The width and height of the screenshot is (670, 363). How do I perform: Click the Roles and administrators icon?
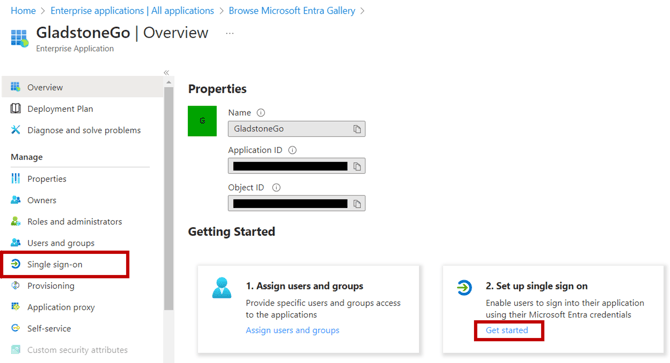pyautogui.click(x=15, y=221)
